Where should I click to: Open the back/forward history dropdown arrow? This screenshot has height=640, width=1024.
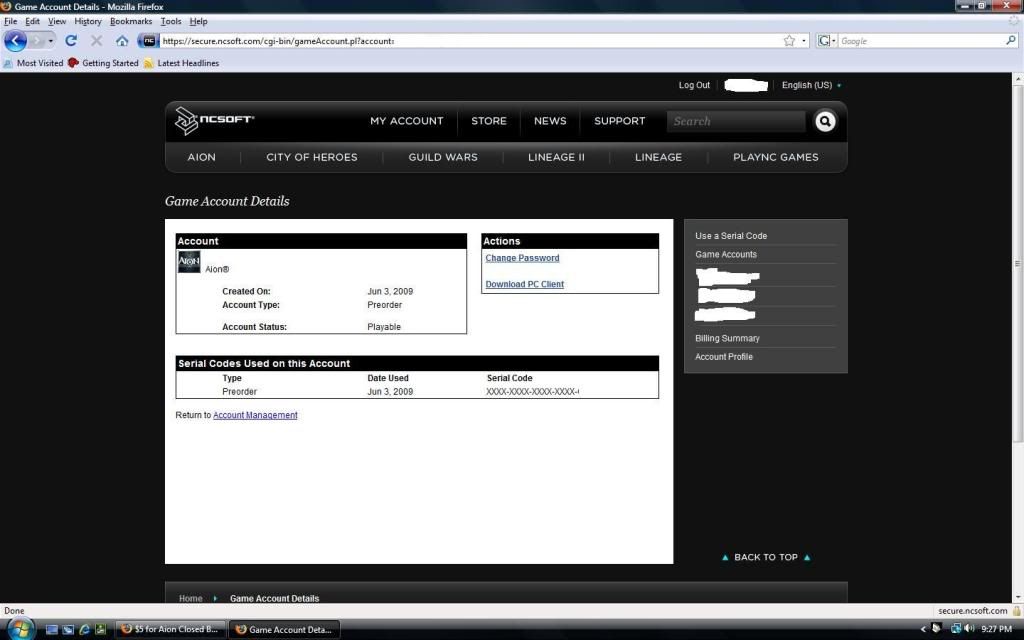click(x=51, y=41)
